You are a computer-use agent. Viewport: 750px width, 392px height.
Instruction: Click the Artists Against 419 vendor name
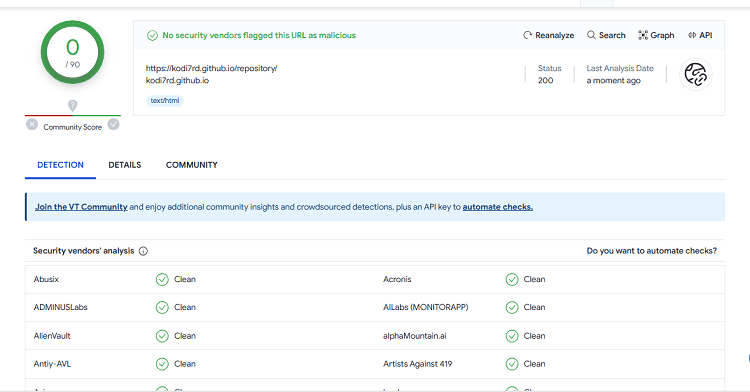[x=418, y=364]
